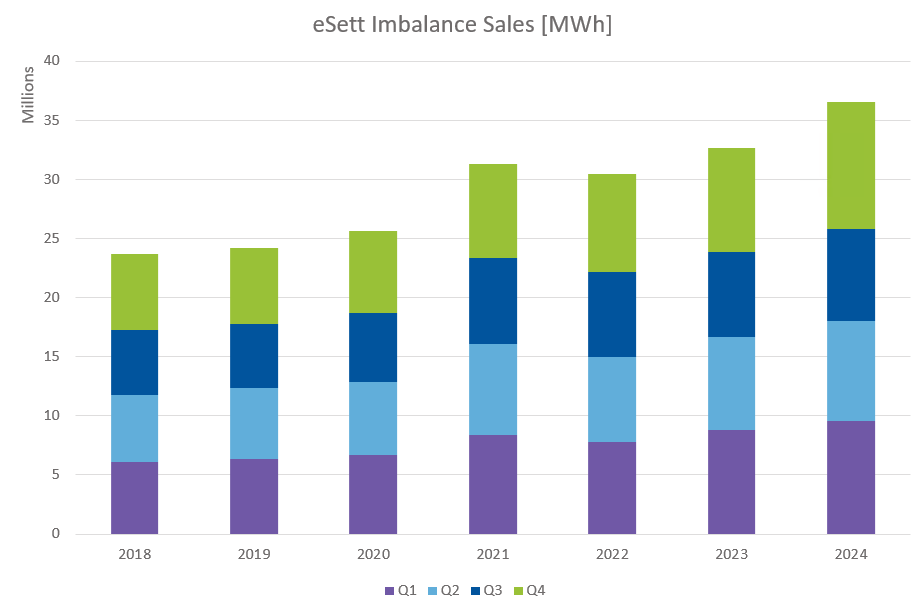Pick the light blue Q2 segment of 2019 bar
921x612 pixels.
tap(254, 423)
